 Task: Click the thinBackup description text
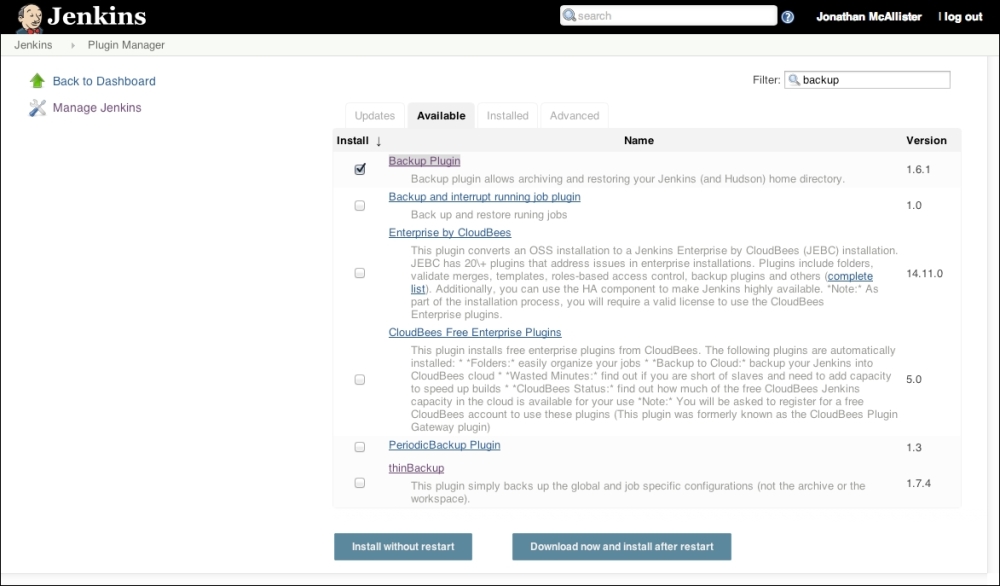click(x=638, y=492)
